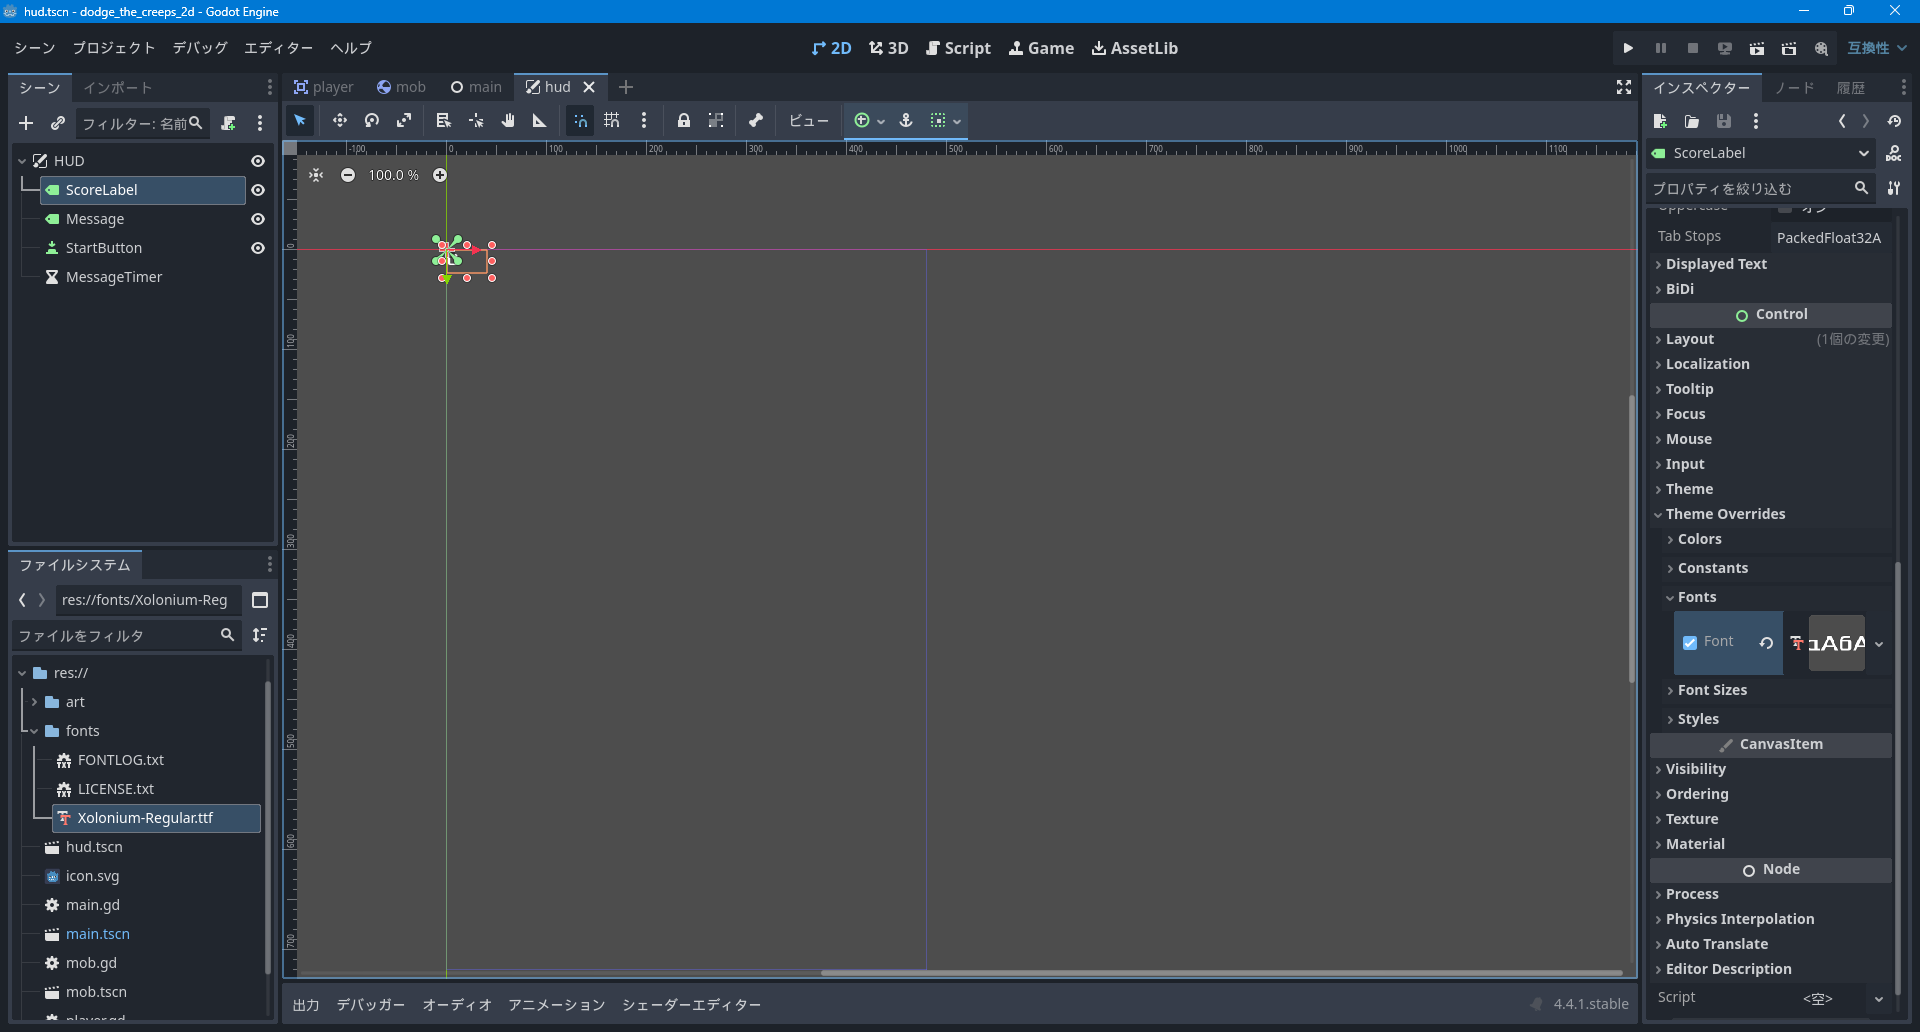Toggle the FileSystem split mode
The width and height of the screenshot is (1920, 1032).
click(260, 600)
